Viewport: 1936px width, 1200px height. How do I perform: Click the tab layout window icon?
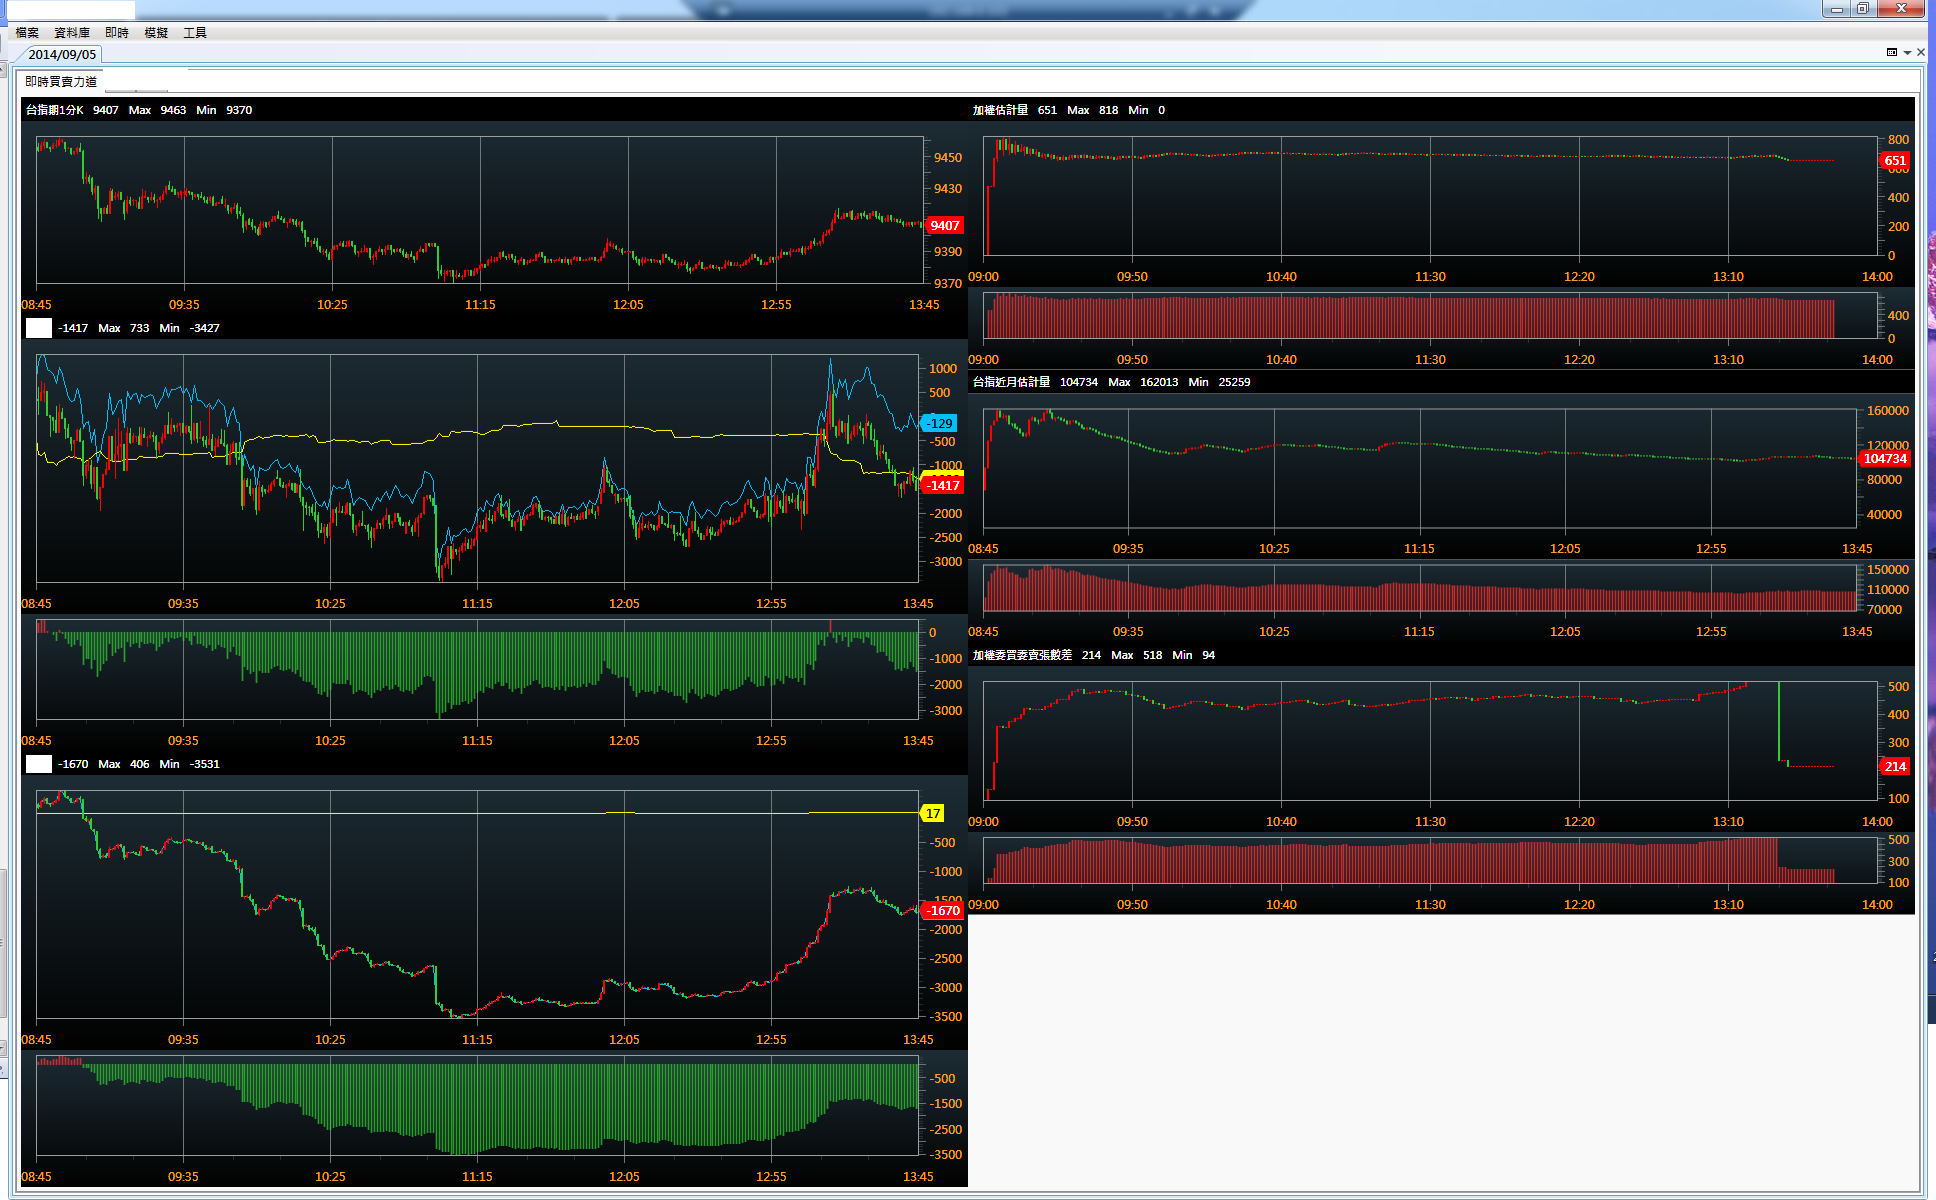1892,53
